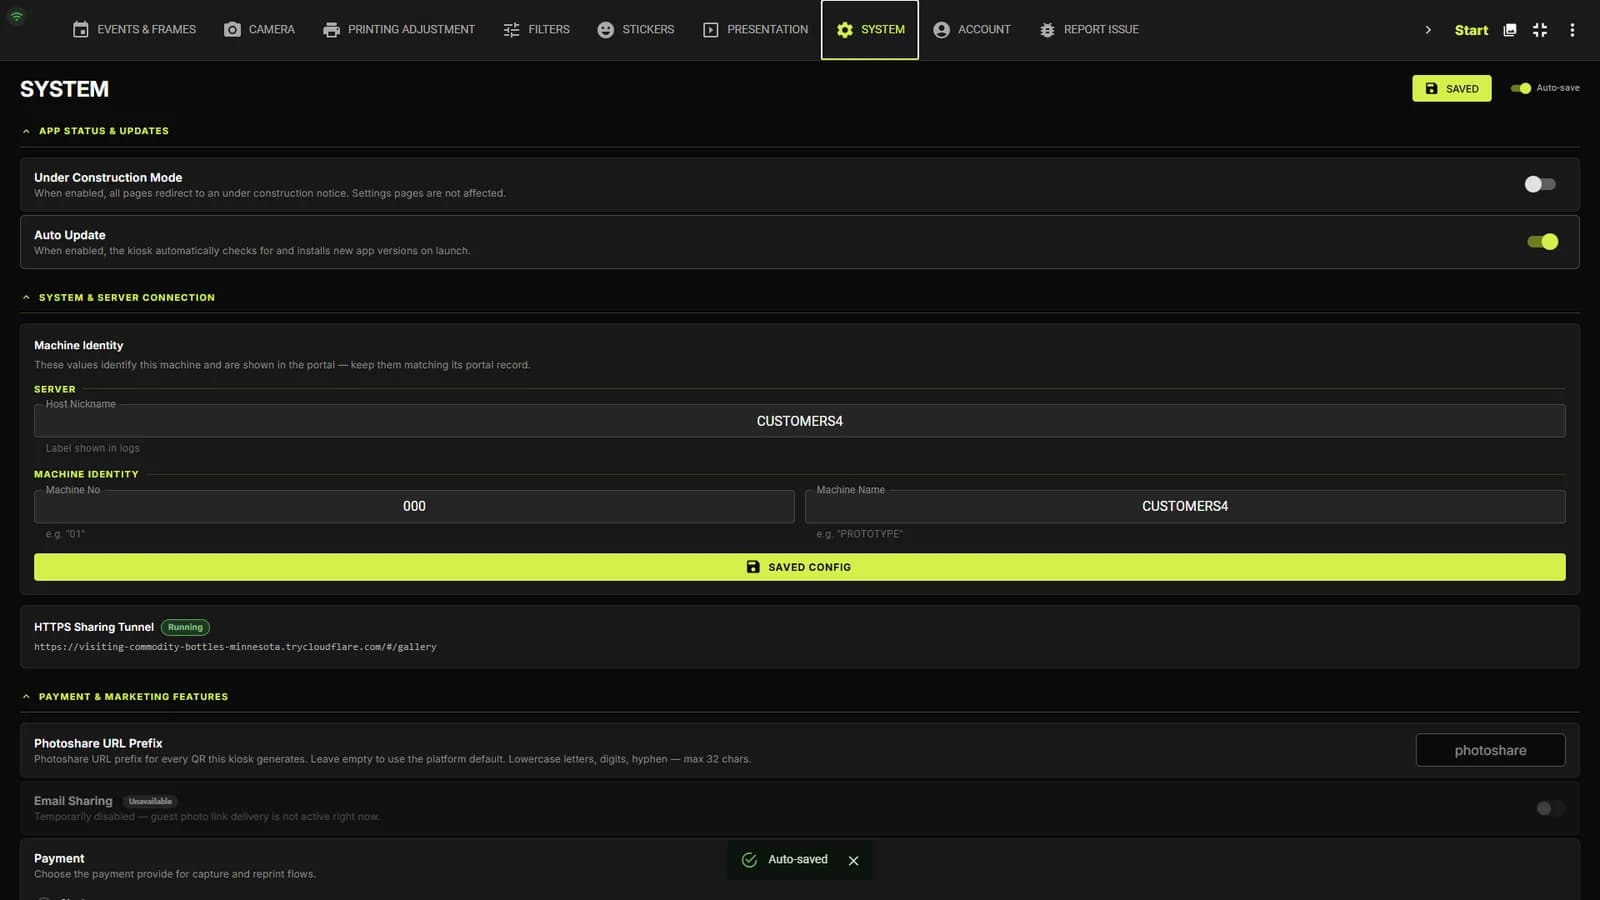Click the exit fullscreen icon
Image resolution: width=1600 pixels, height=900 pixels.
[1540, 30]
